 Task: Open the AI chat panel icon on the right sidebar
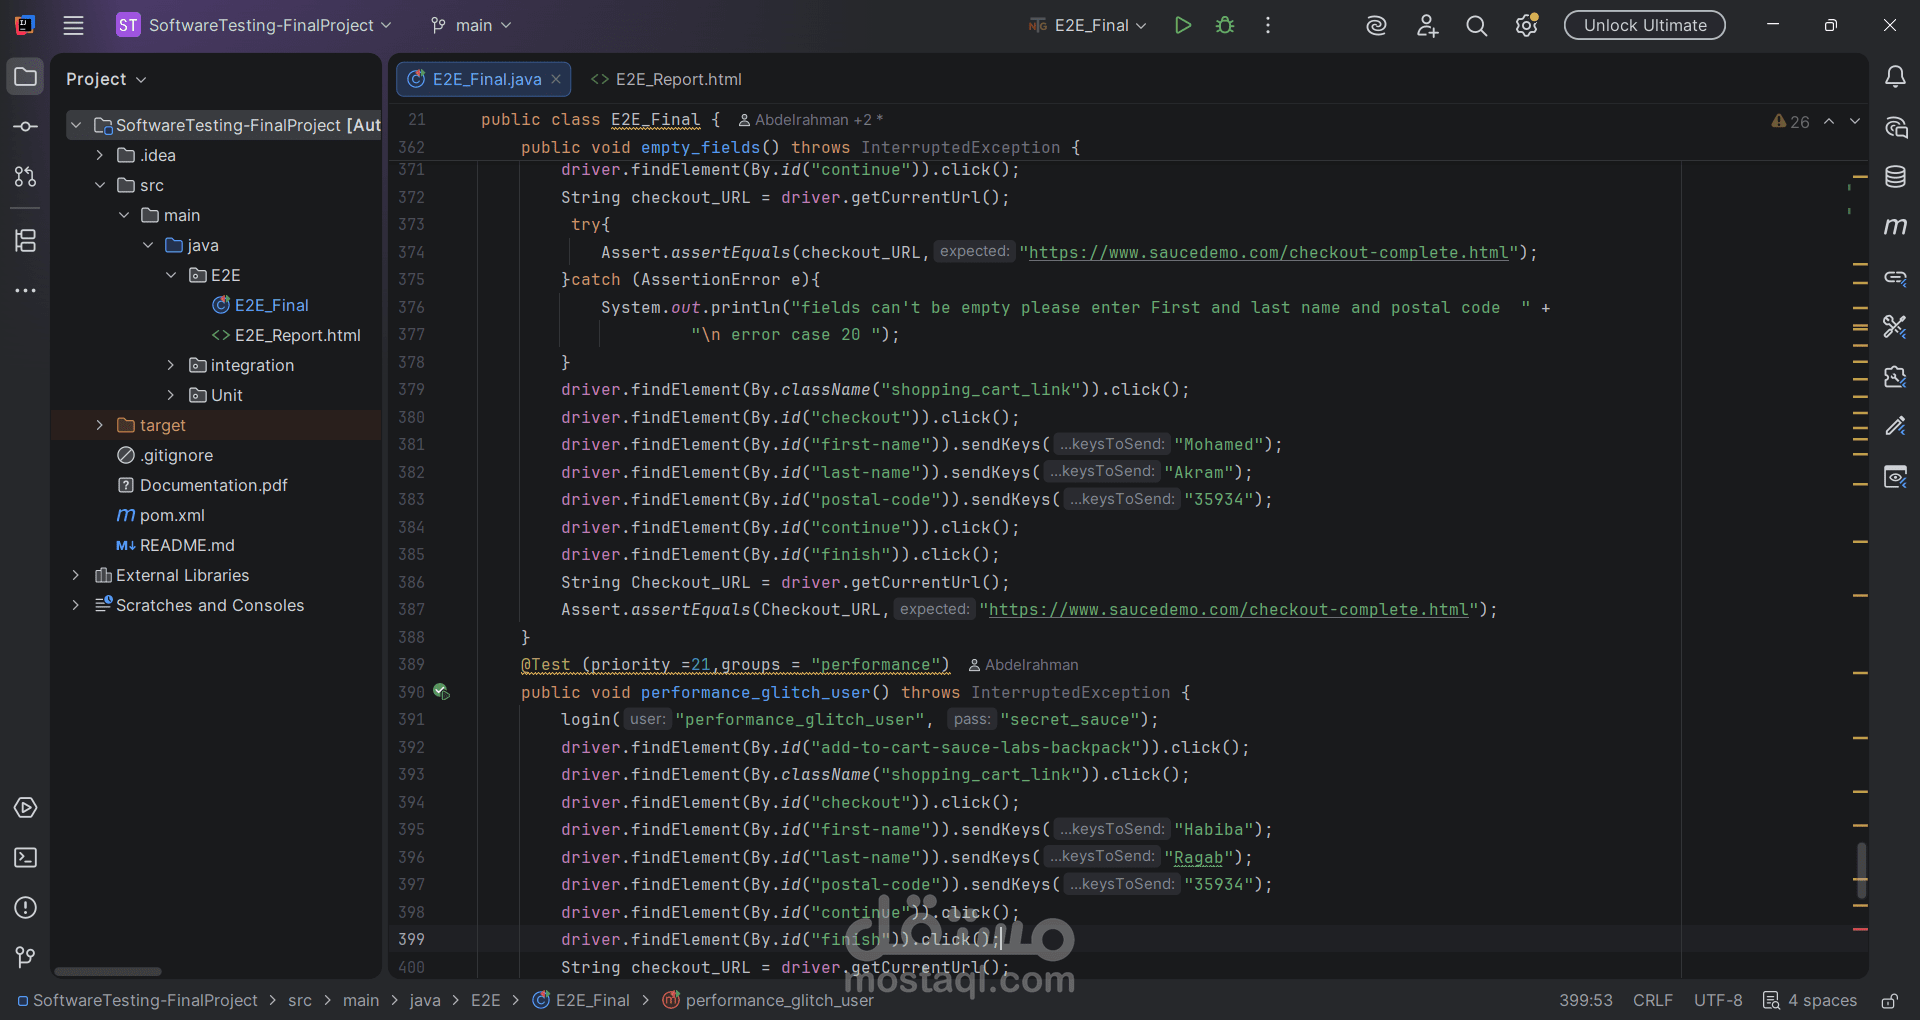tap(1895, 127)
